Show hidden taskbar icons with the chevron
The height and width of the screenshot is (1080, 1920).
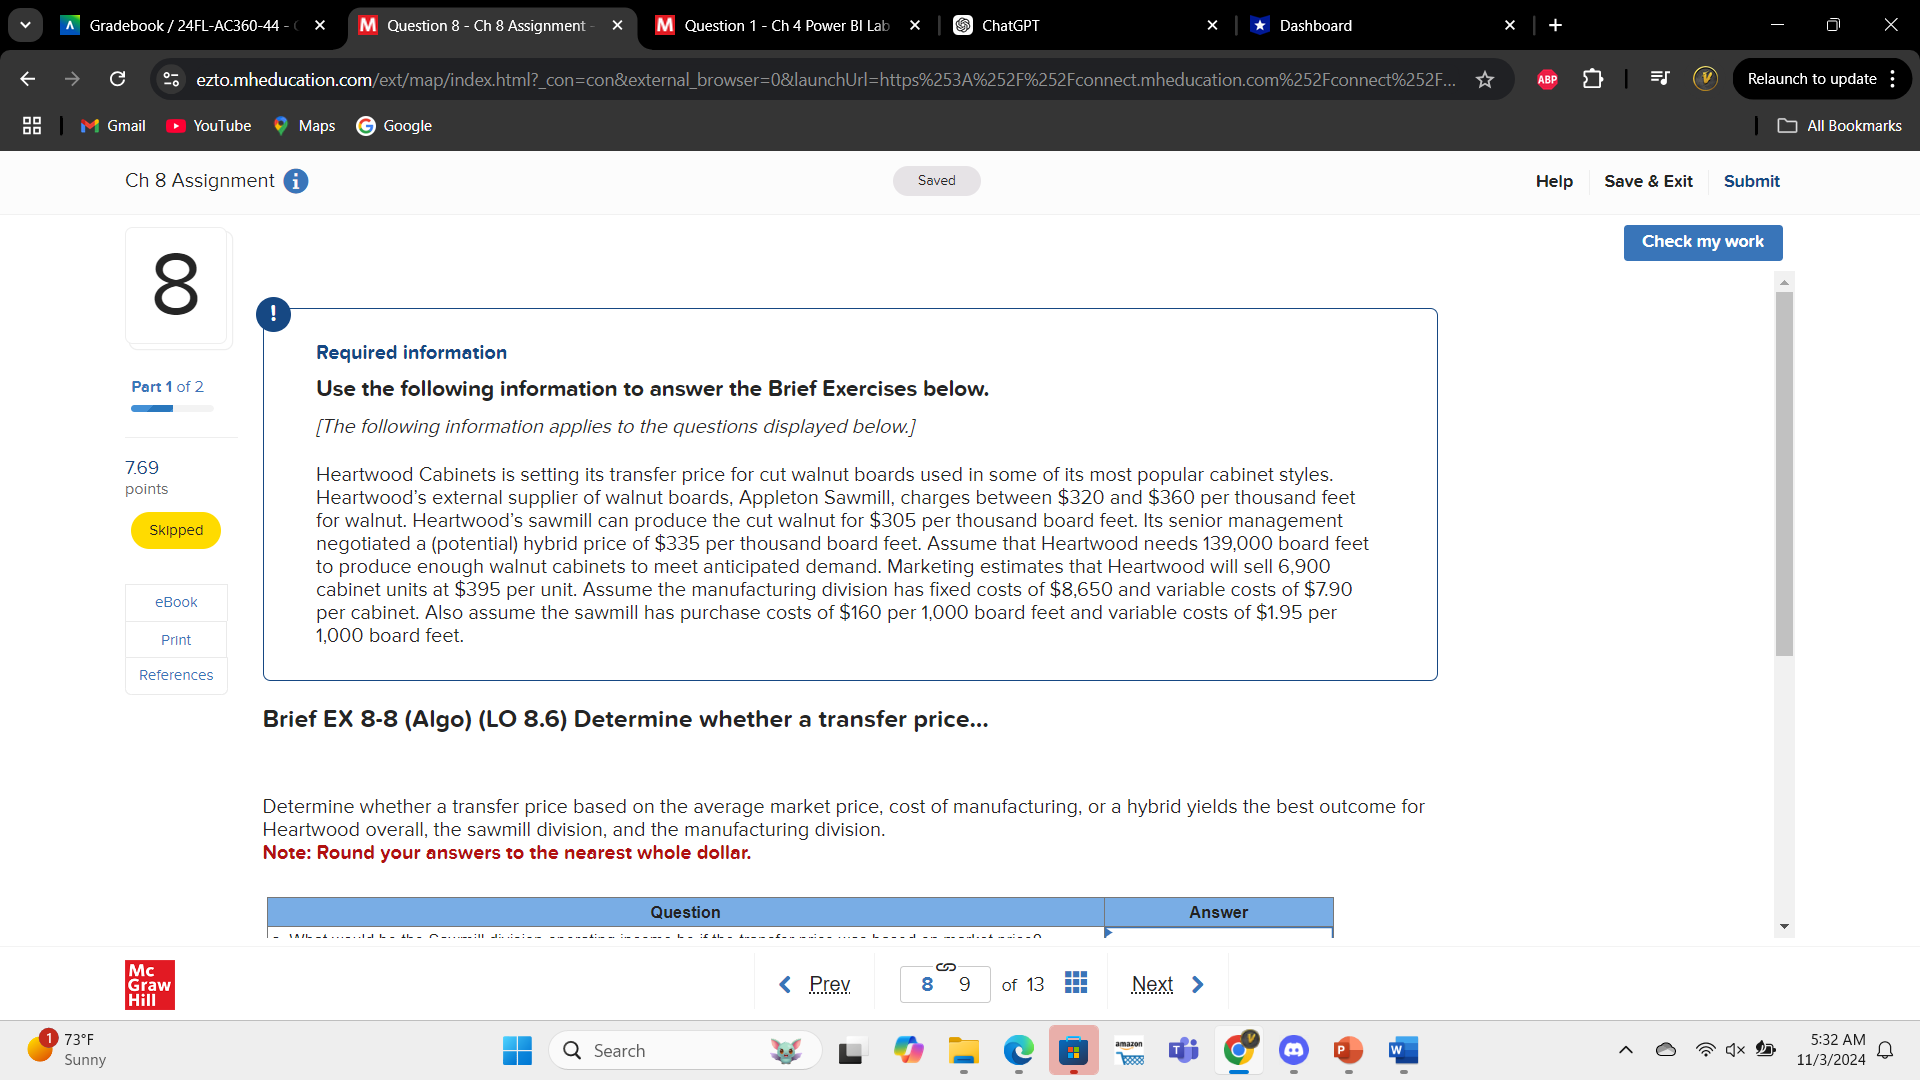click(x=1625, y=1050)
